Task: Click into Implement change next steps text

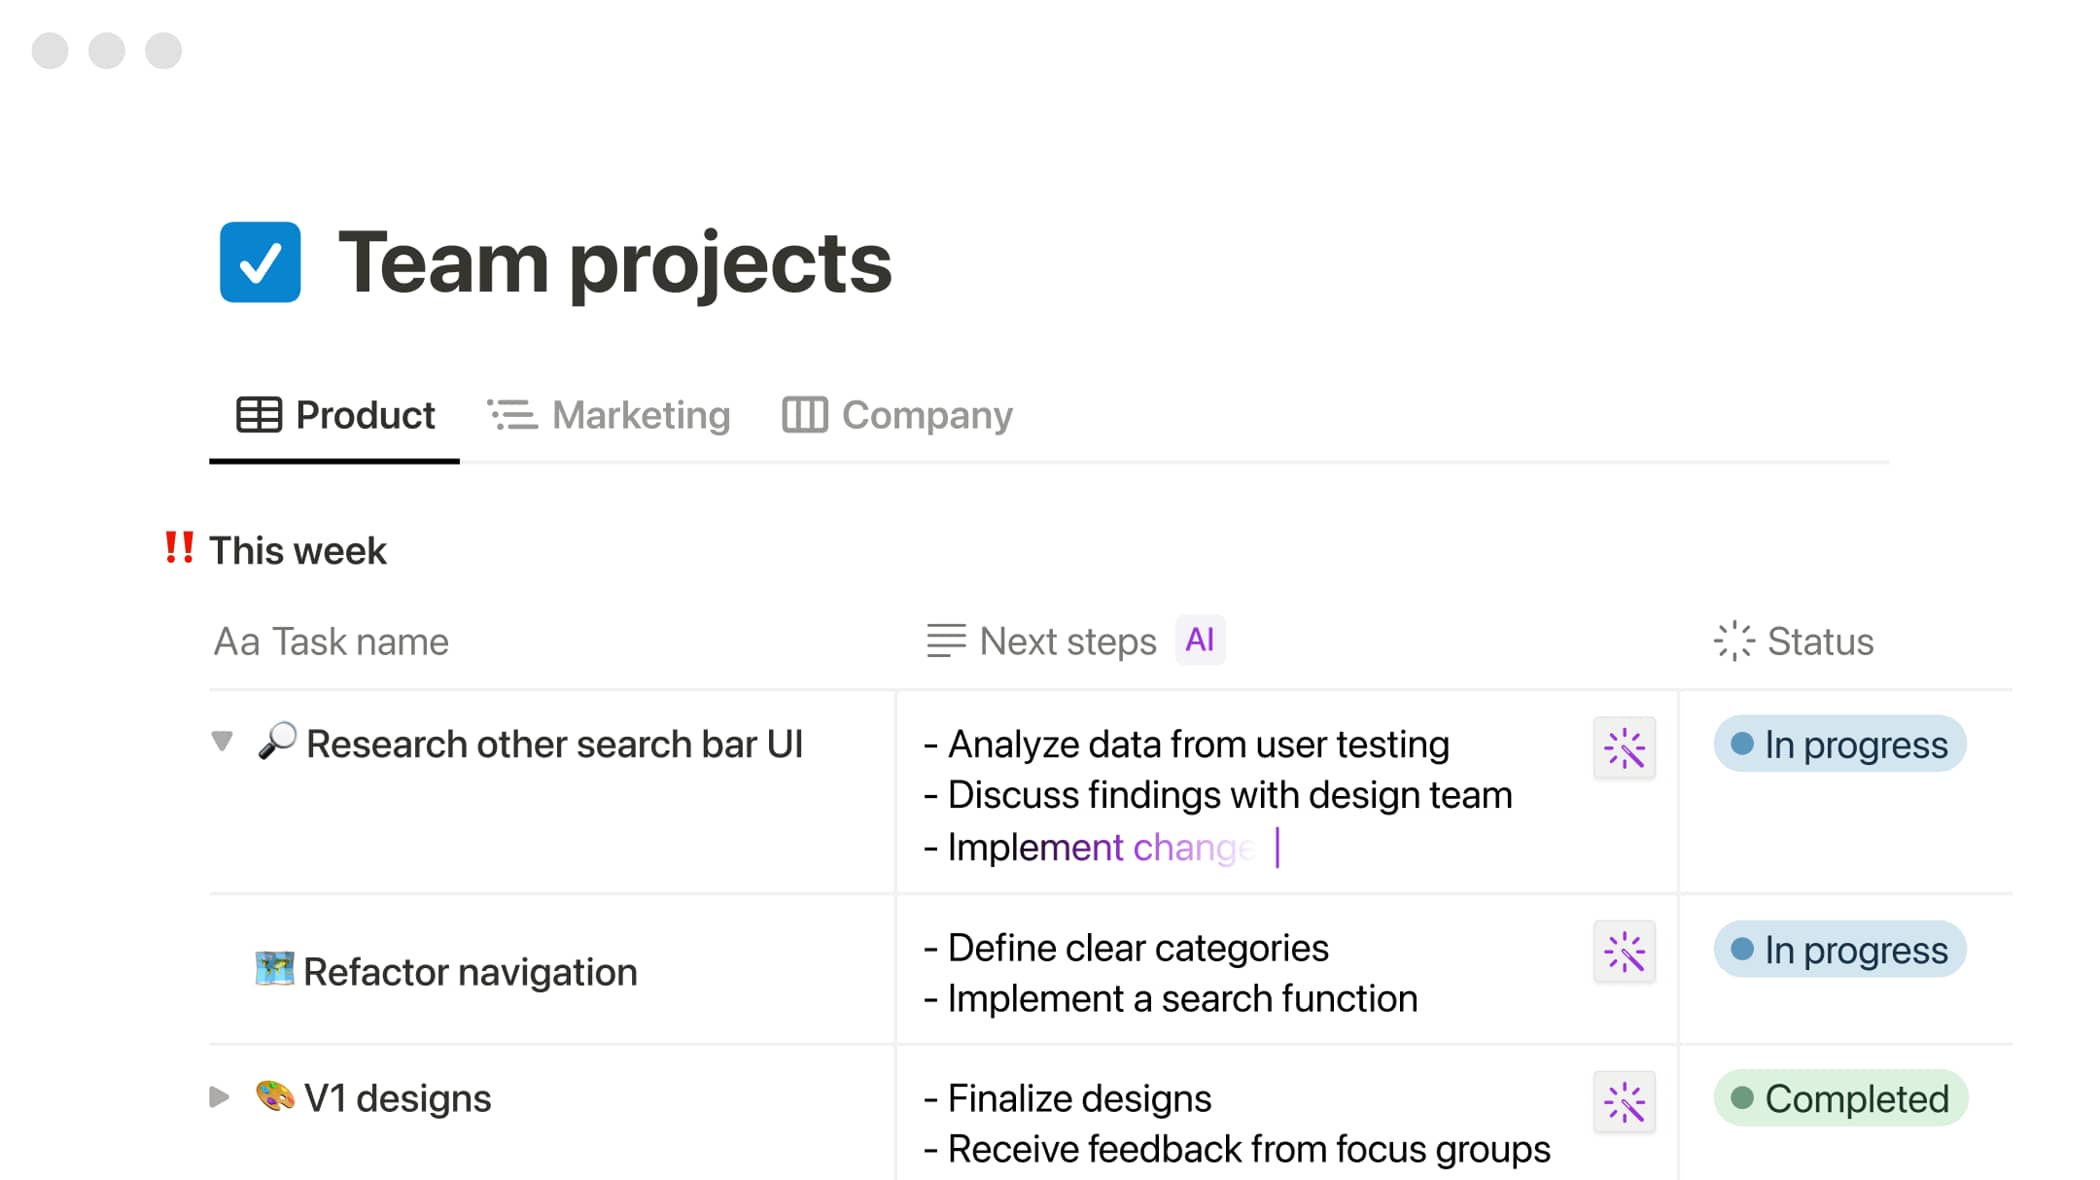Action: (1100, 848)
